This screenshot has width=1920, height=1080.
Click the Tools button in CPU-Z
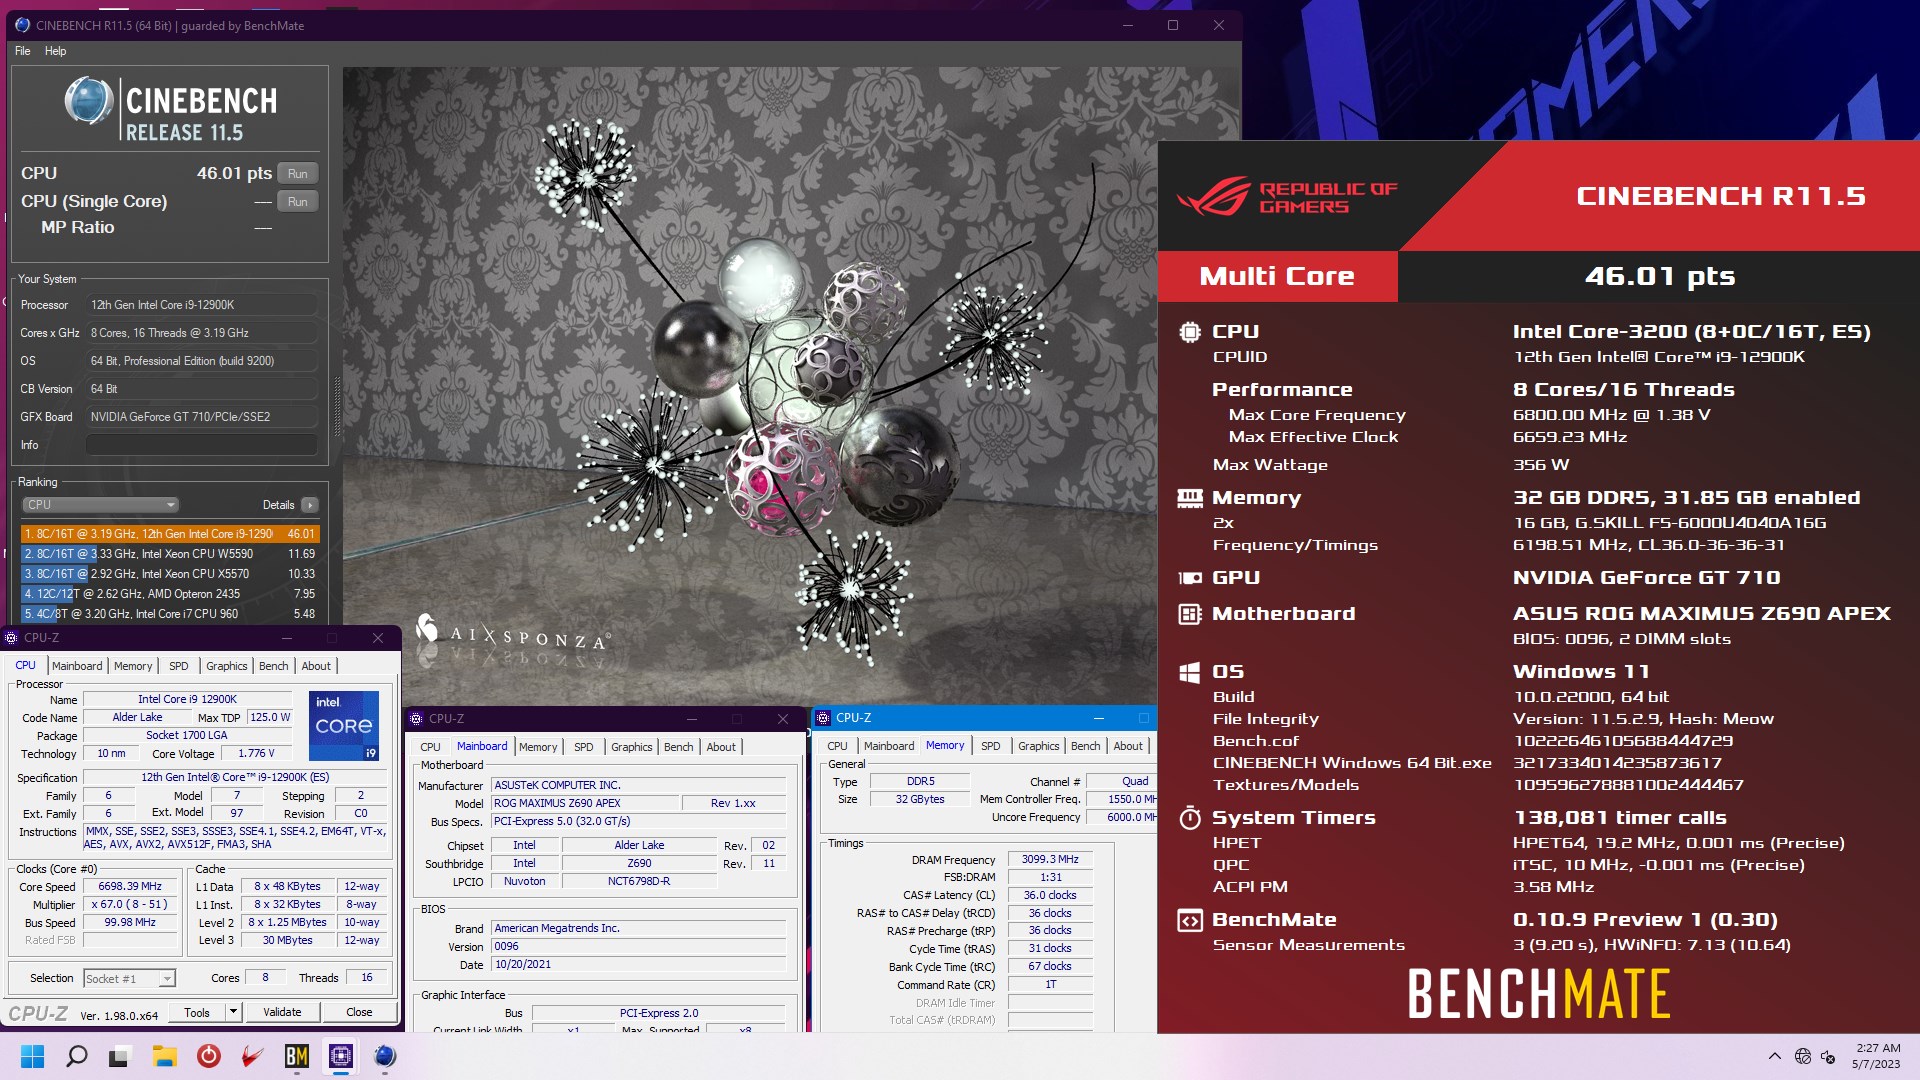[x=197, y=1012]
